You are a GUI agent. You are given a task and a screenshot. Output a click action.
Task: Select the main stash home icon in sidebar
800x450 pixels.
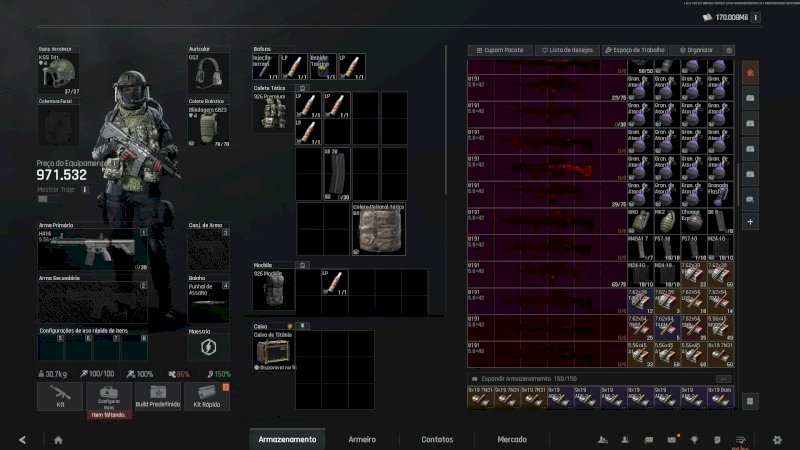coord(750,72)
